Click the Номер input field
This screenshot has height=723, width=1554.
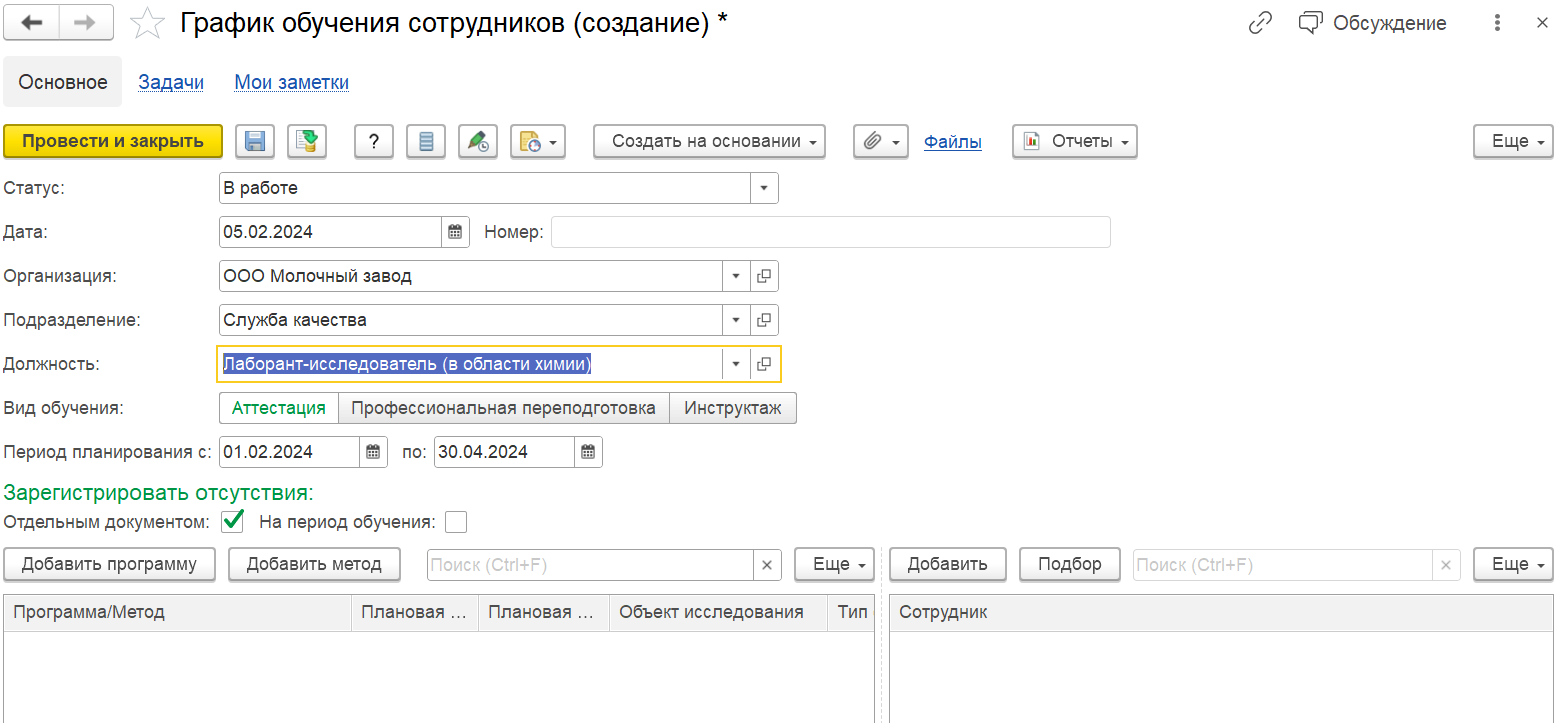click(x=830, y=232)
